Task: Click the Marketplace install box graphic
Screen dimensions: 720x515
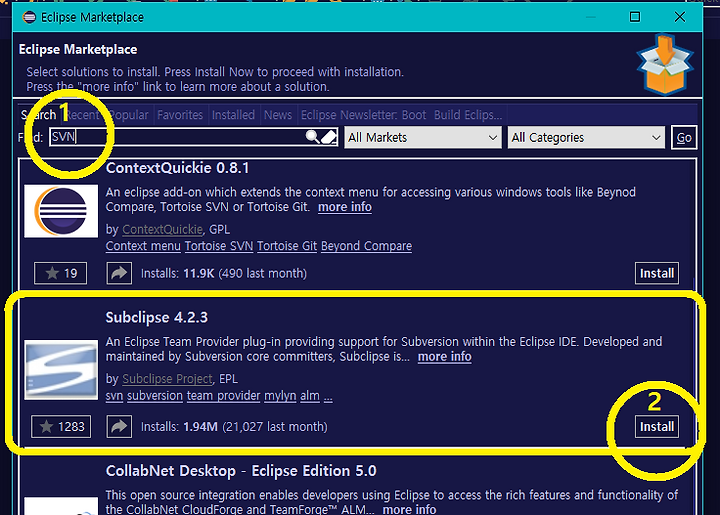Action: coord(665,64)
